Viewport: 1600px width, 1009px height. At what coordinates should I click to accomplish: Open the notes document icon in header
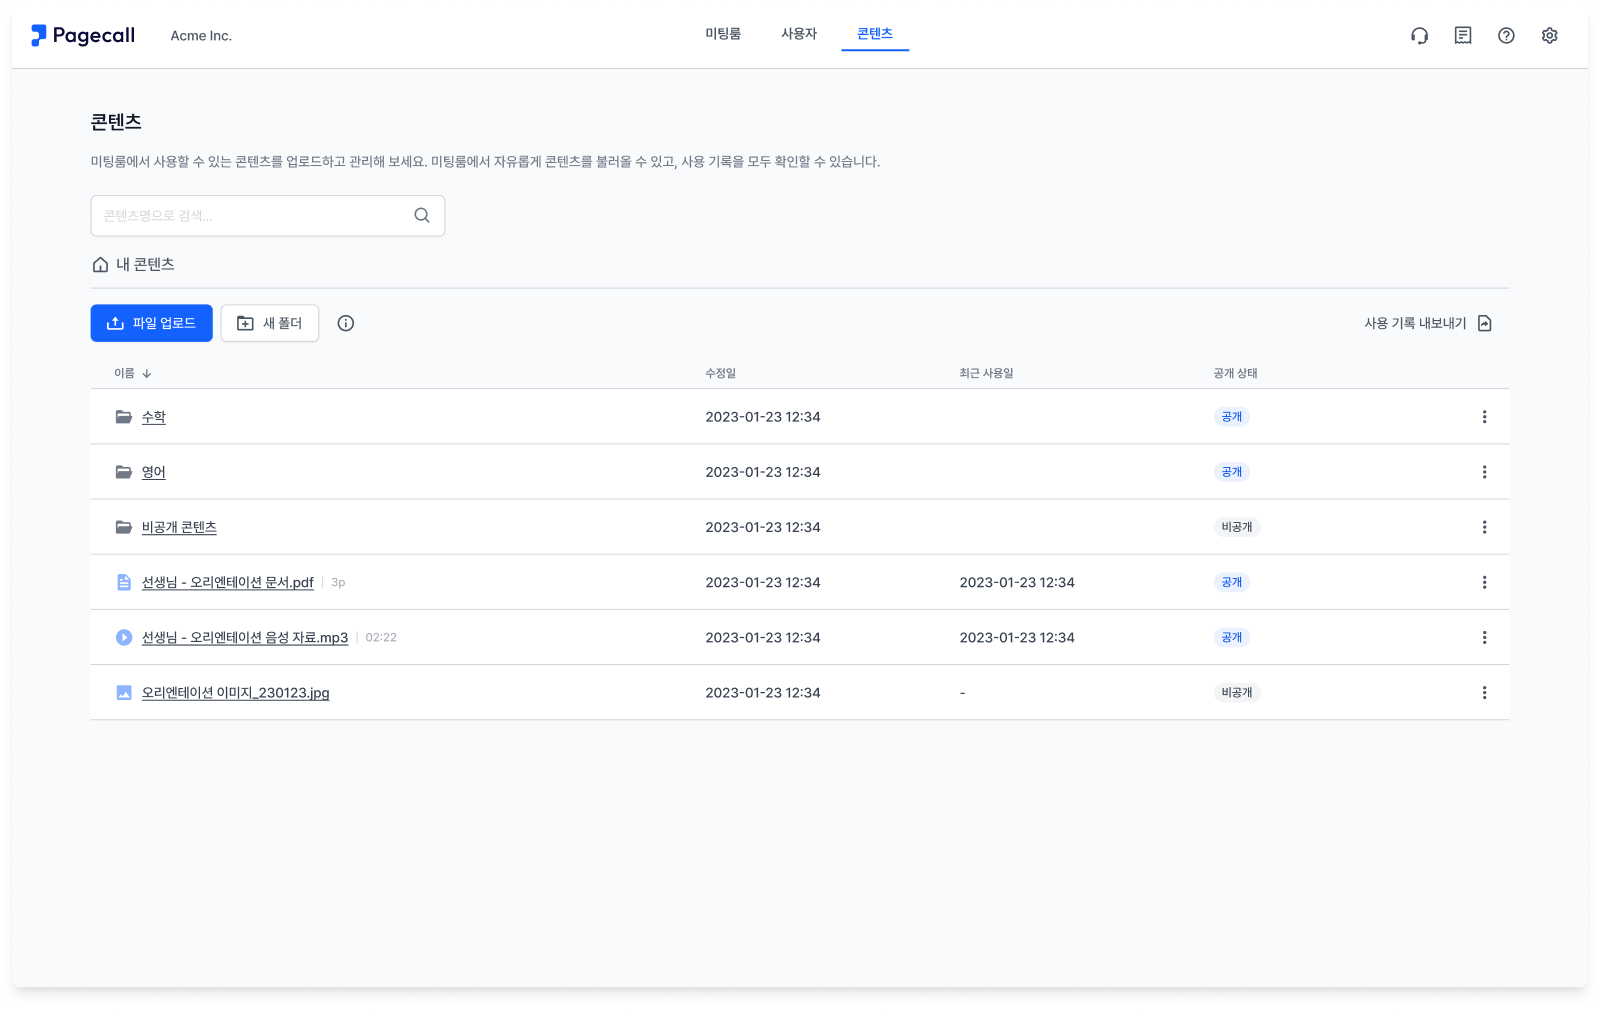click(1463, 36)
